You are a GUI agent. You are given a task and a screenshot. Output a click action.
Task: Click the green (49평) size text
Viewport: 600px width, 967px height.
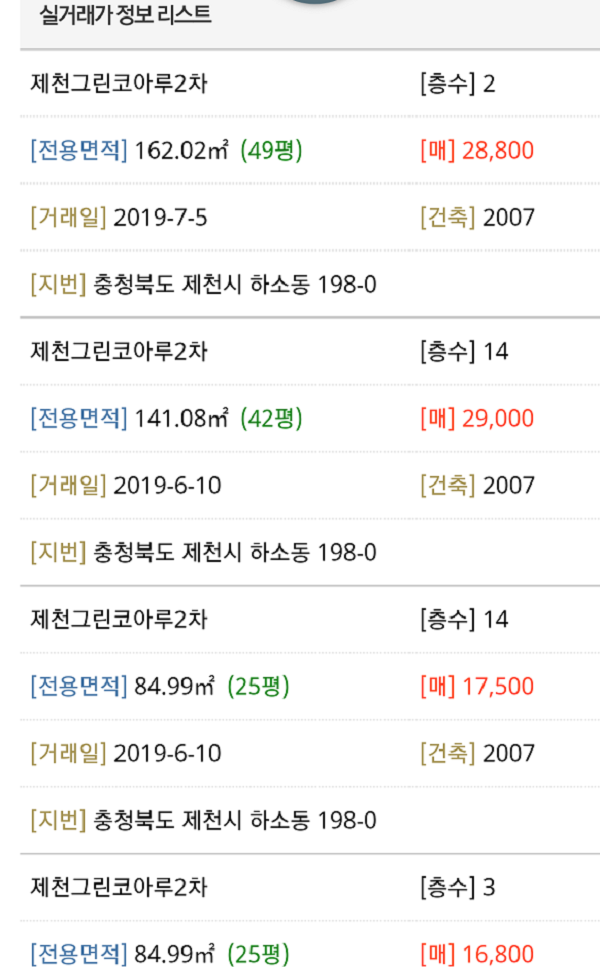[271, 150]
